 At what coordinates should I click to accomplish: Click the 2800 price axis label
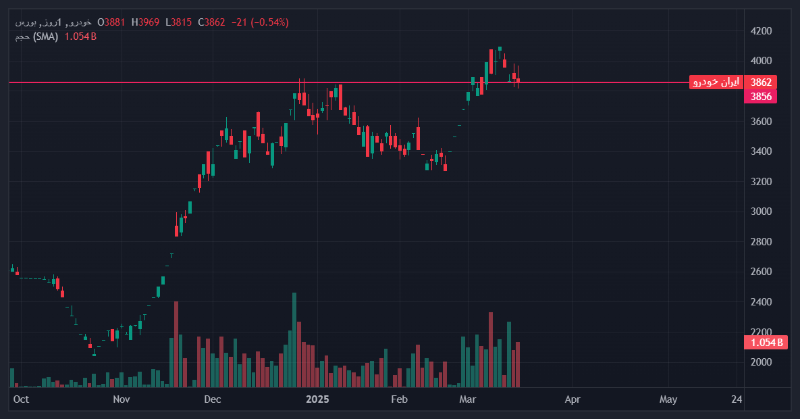(761, 242)
